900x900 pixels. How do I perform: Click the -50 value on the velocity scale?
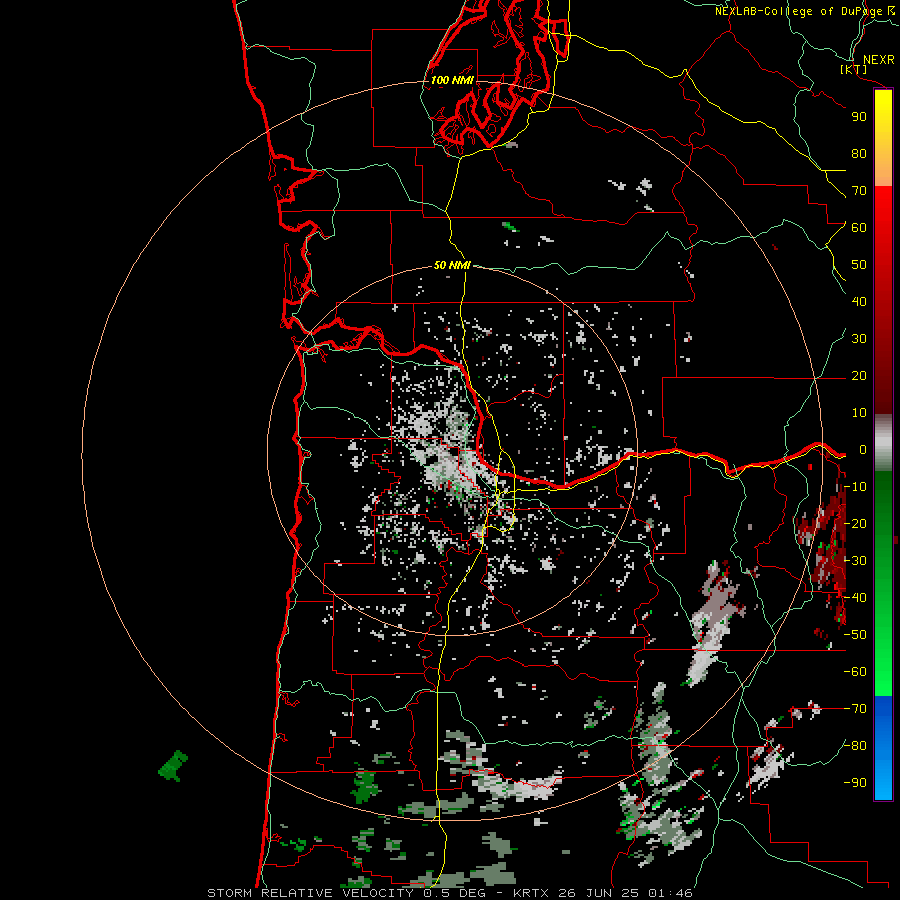click(x=855, y=635)
